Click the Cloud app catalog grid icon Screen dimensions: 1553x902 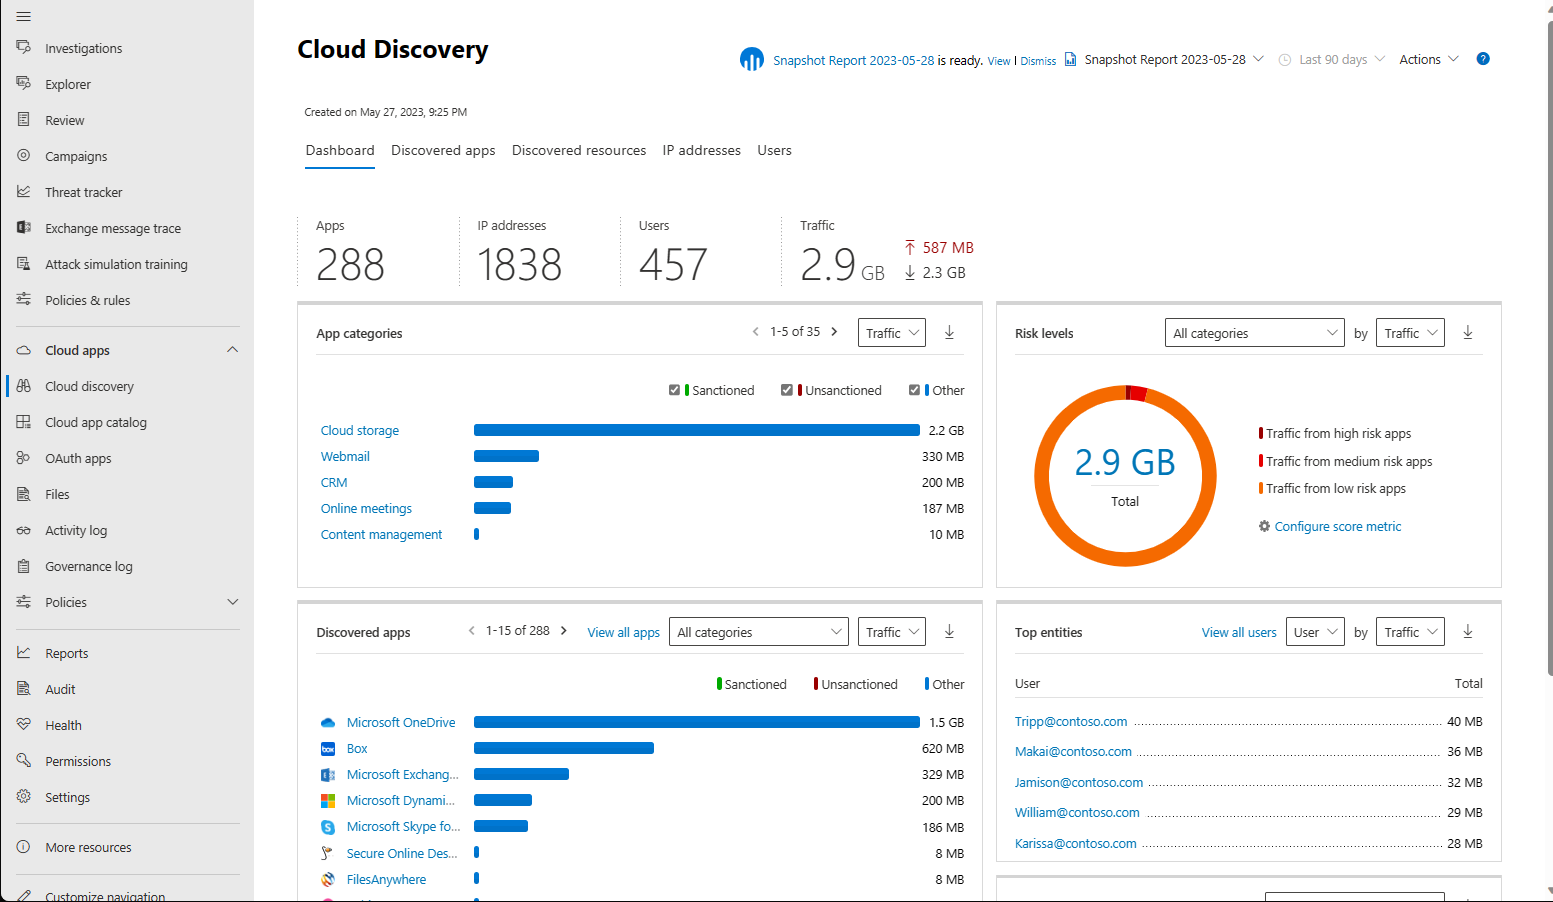pos(24,421)
